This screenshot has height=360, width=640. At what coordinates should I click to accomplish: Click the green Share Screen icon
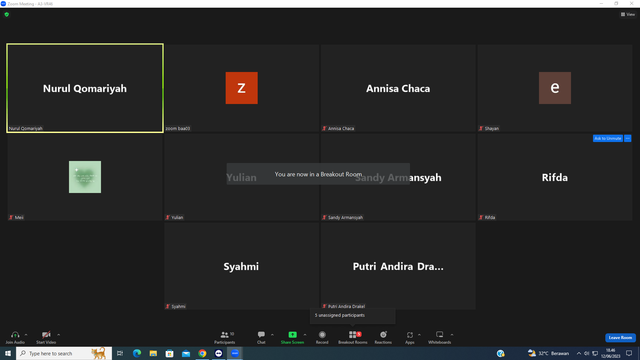pyautogui.click(x=292, y=335)
